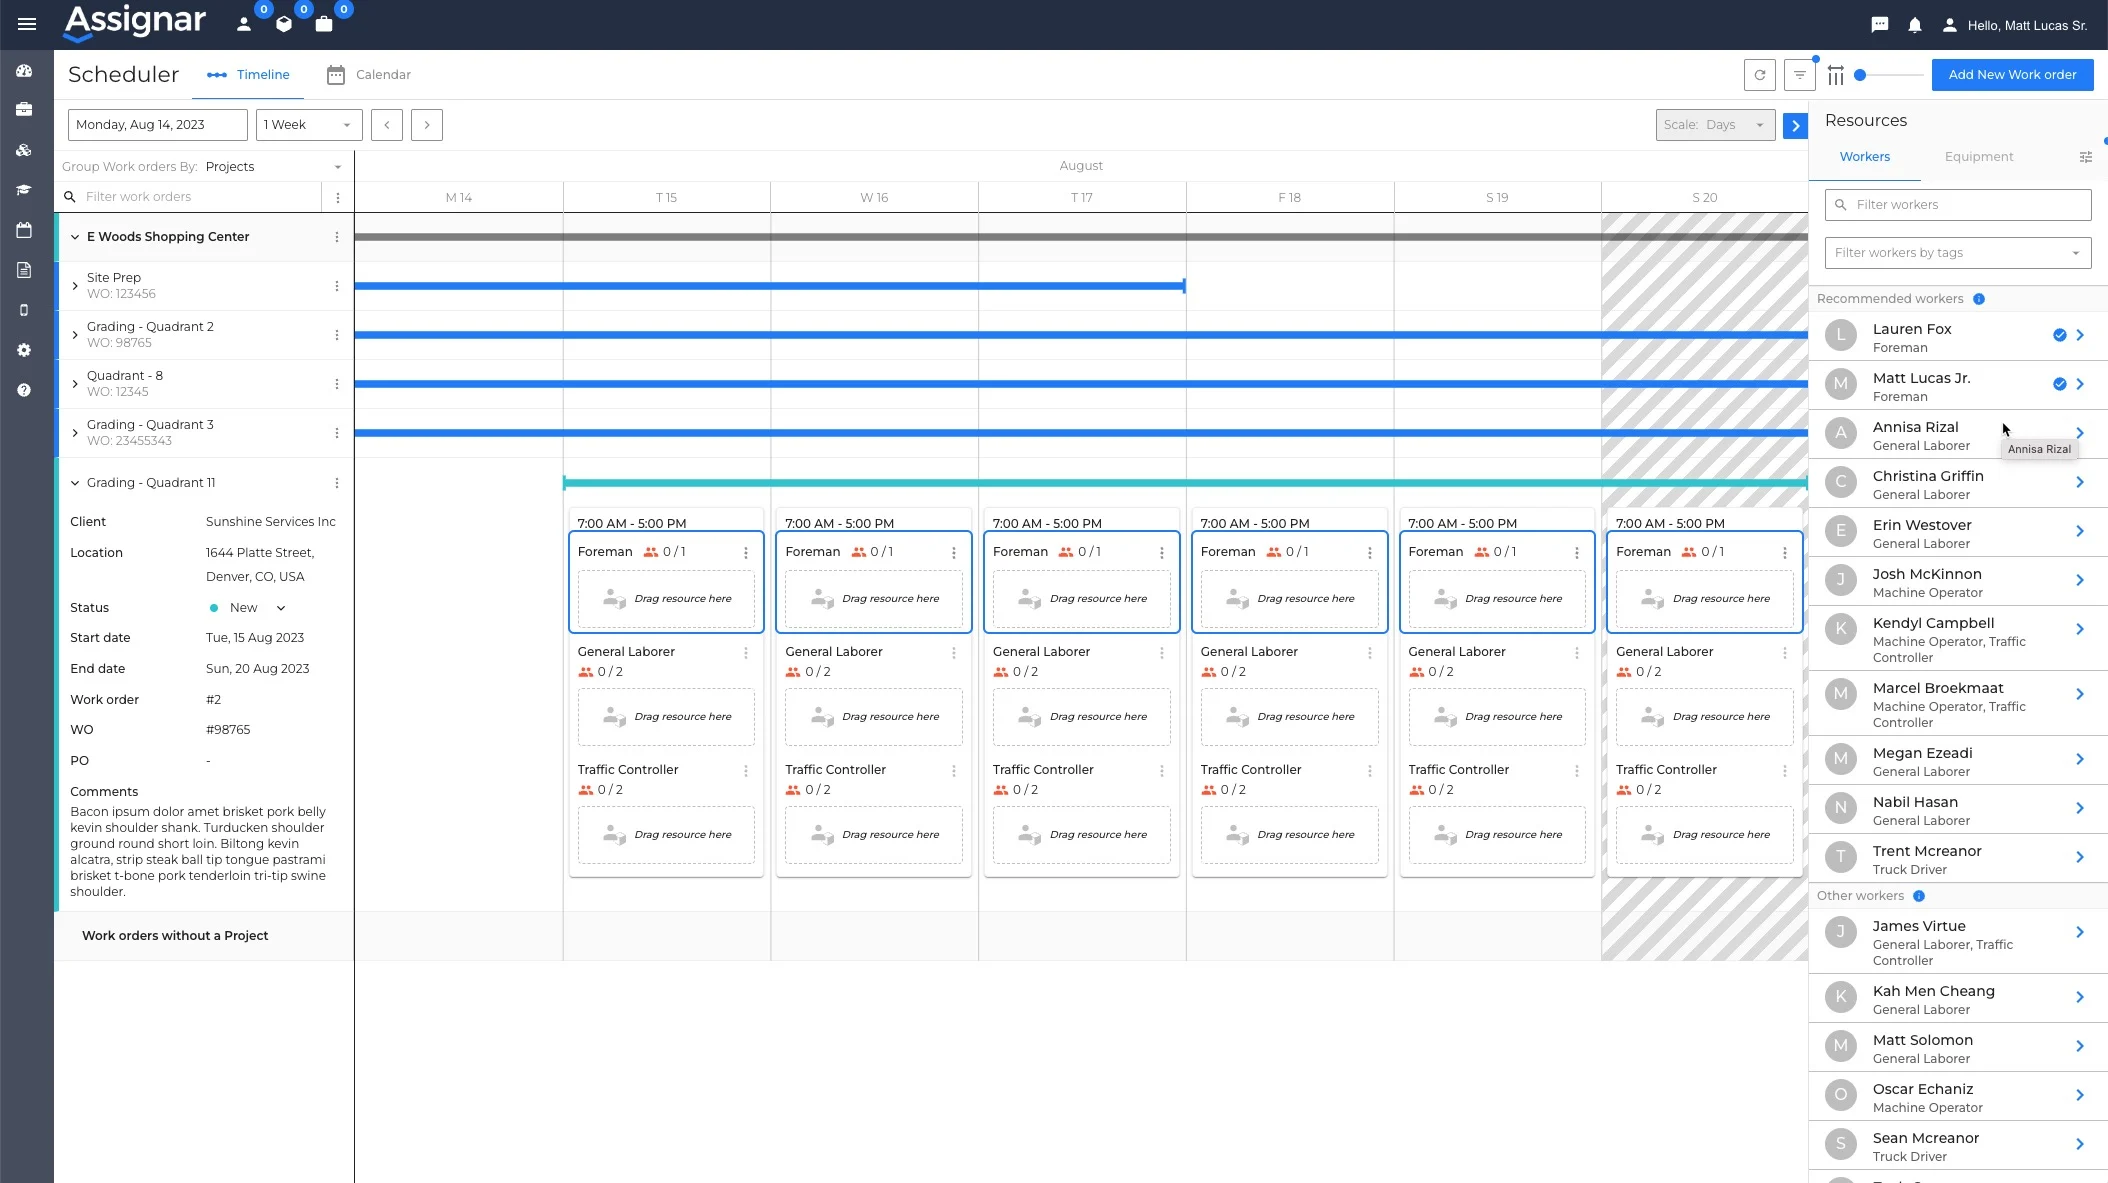Viewport: 2108px width, 1183px height.
Task: Click the Filter workers search field
Action: coord(1958,205)
